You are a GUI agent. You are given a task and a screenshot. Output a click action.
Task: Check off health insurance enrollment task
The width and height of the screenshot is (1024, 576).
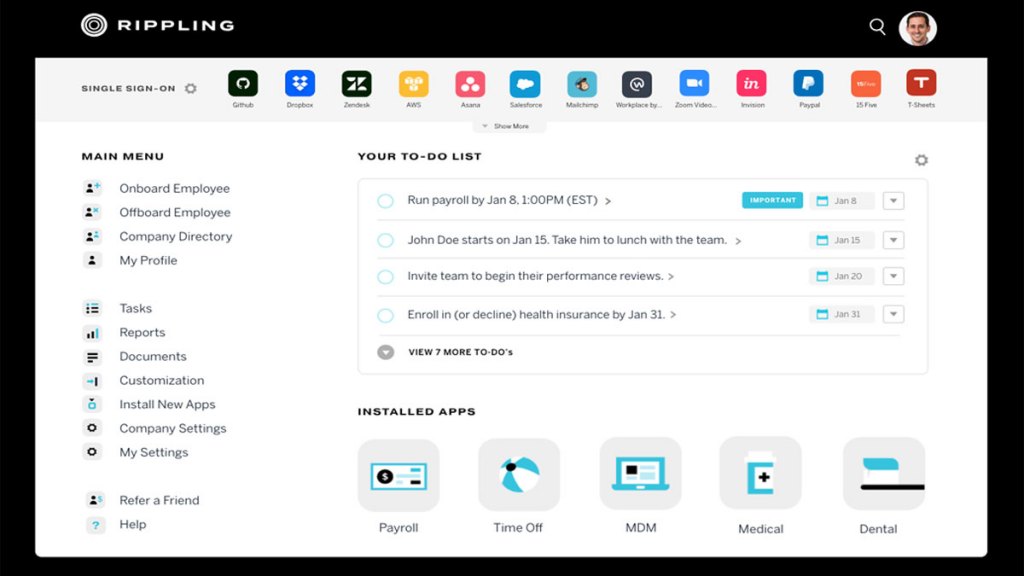pos(385,315)
